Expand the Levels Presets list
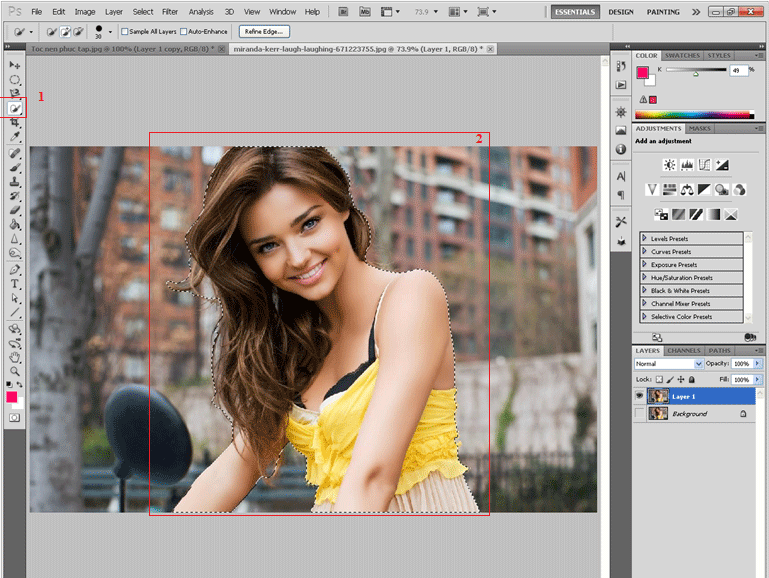 click(644, 239)
